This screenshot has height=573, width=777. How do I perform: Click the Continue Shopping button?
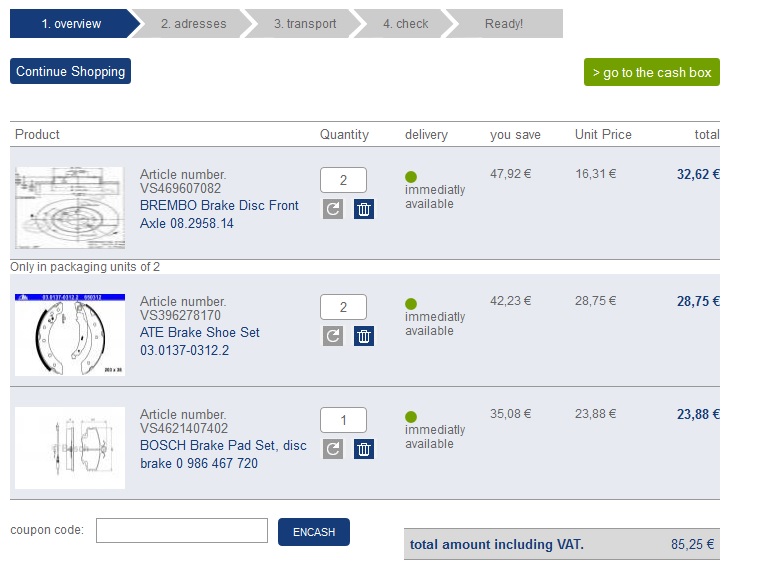(x=70, y=71)
